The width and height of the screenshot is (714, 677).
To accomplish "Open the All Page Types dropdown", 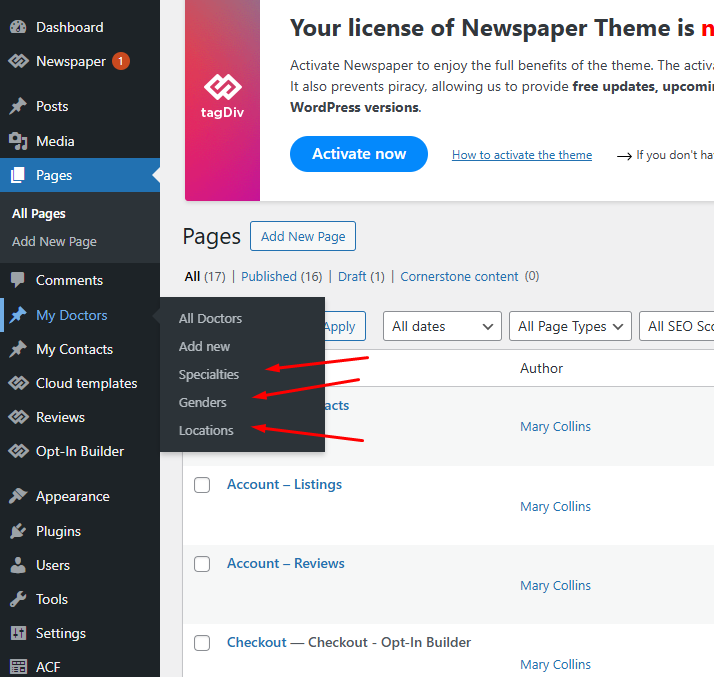I will coord(570,326).
